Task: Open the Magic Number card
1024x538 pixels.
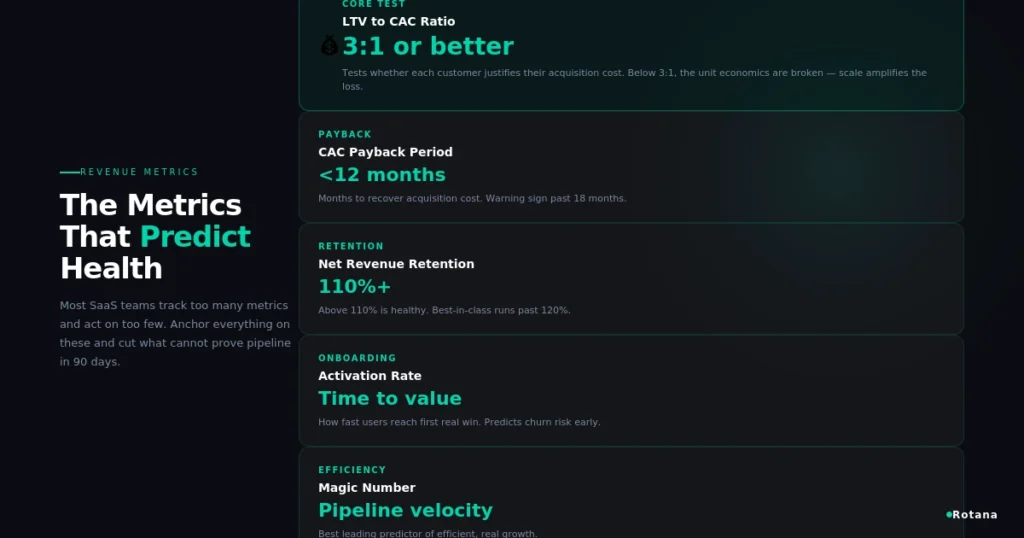Action: 631,493
